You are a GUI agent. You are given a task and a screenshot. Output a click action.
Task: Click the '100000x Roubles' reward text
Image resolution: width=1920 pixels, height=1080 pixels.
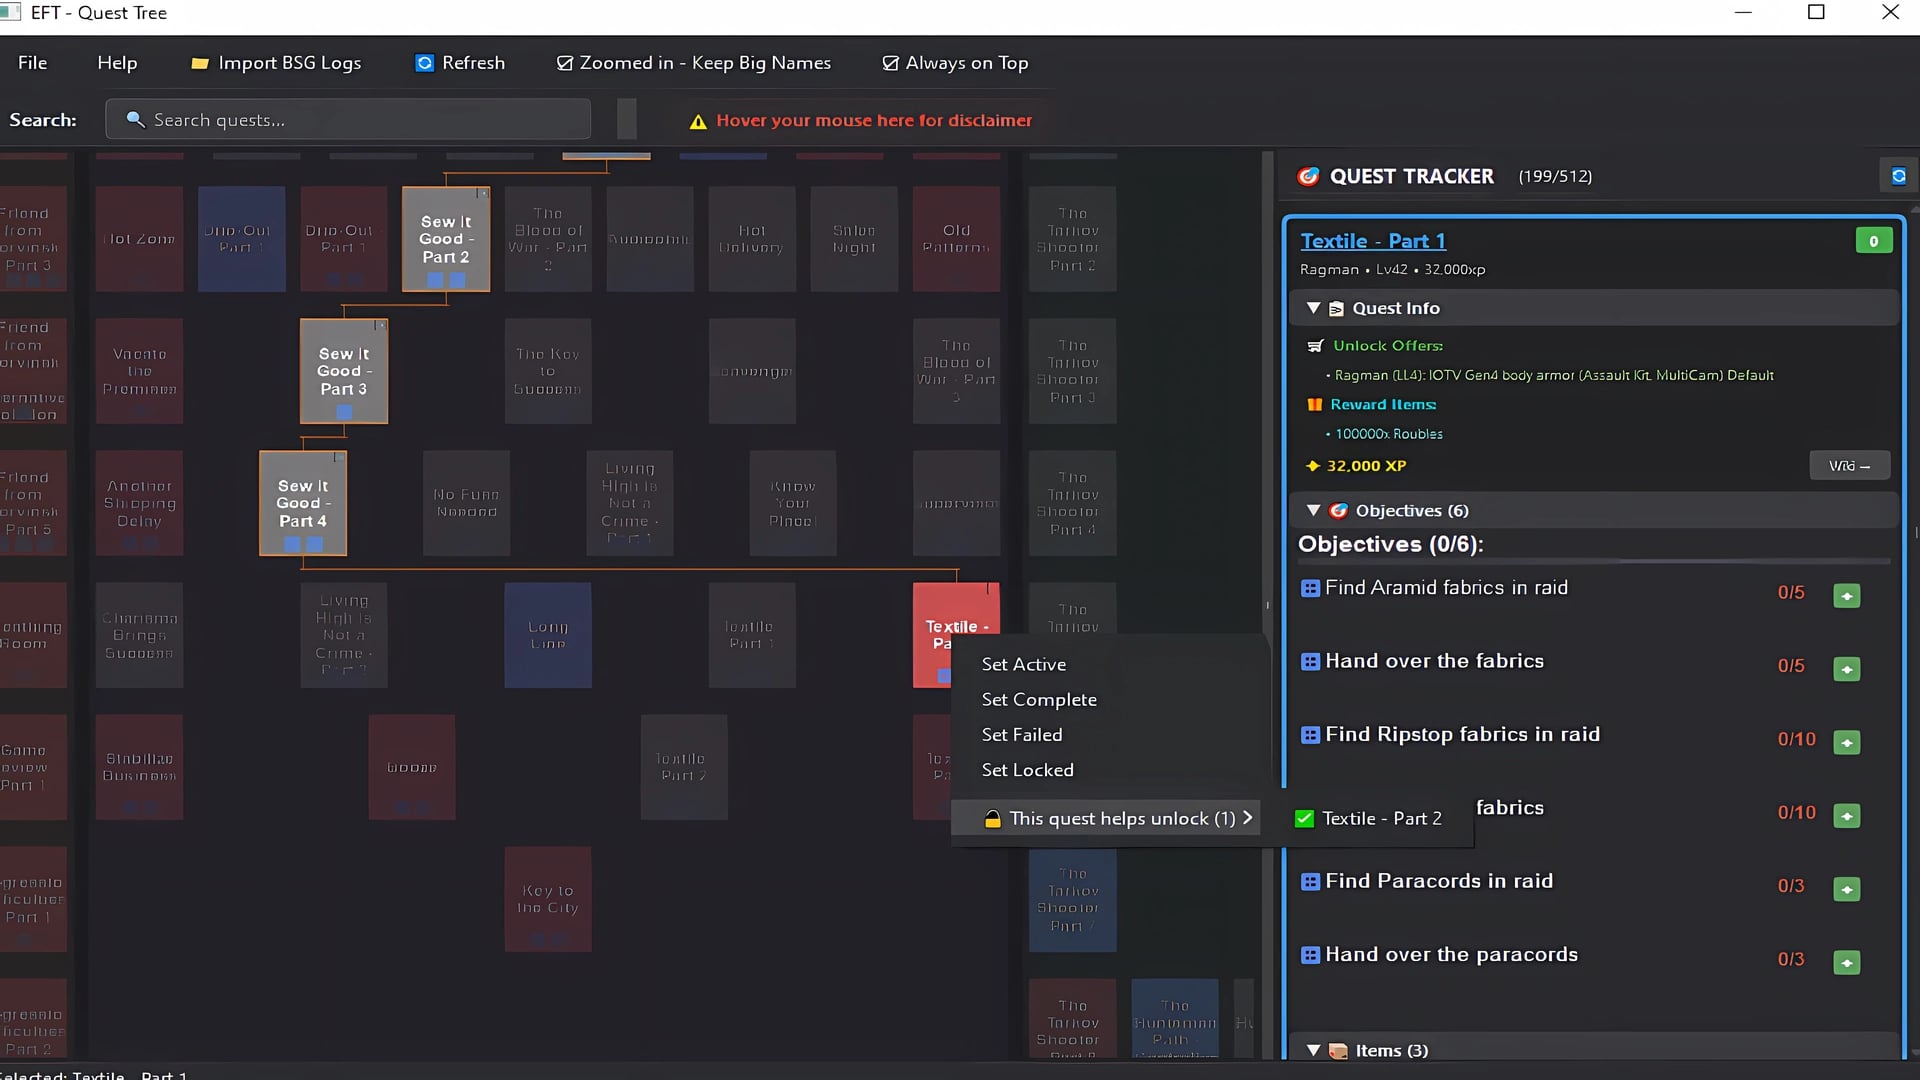(x=1389, y=434)
